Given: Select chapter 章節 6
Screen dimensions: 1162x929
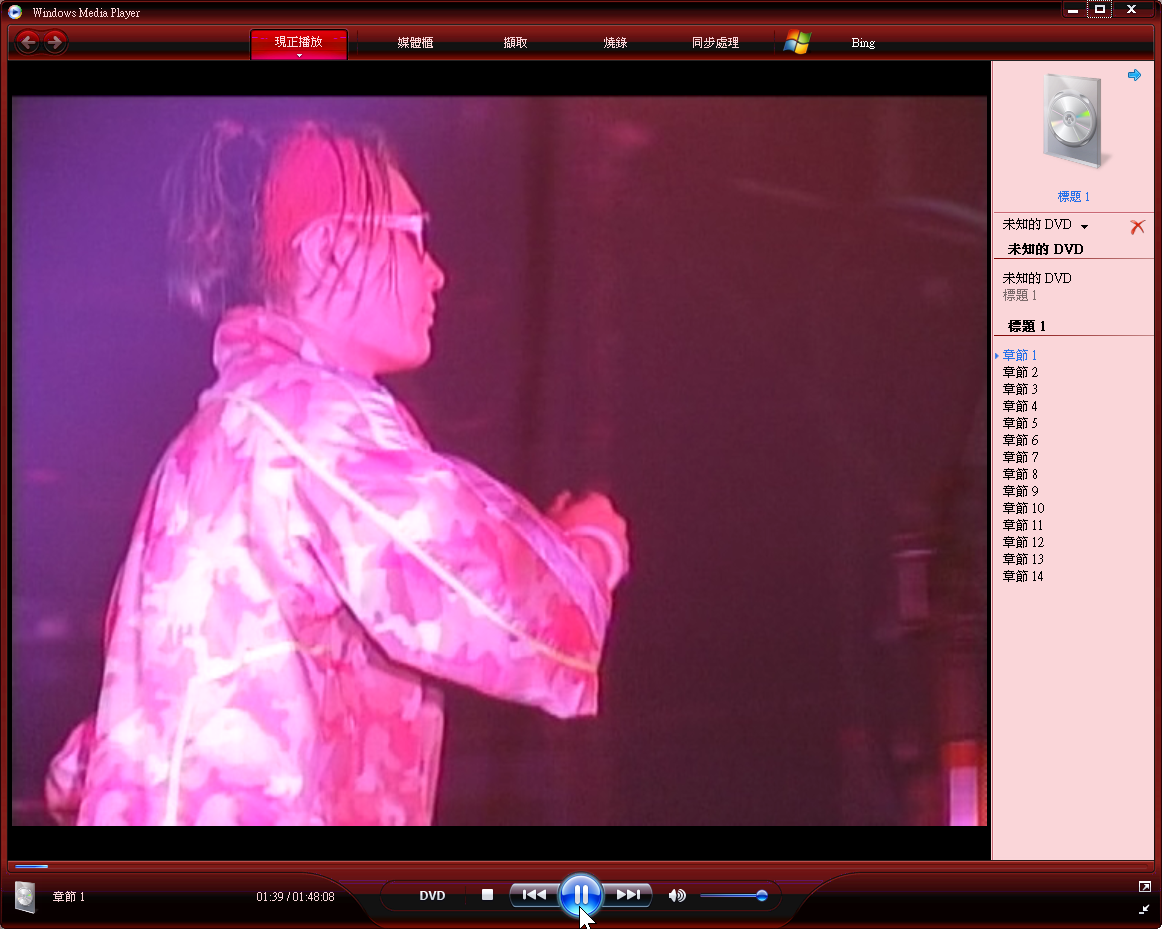Looking at the screenshot, I should tap(1020, 440).
